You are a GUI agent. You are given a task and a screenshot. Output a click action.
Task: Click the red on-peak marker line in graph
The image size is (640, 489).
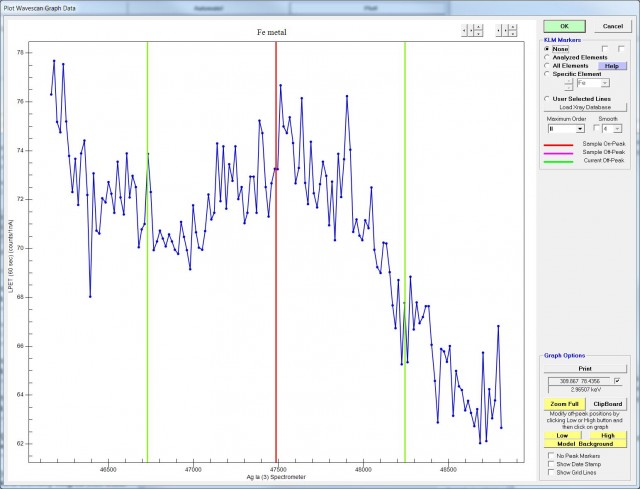(x=276, y=300)
